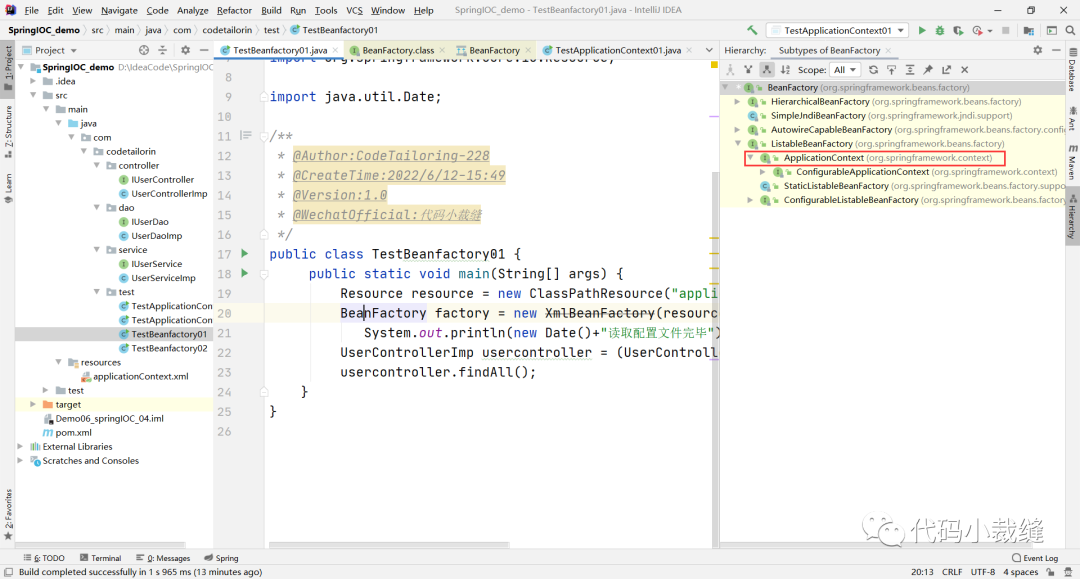This screenshot has width=1080, height=579.
Task: Run the TestApplicationContext01 configuration
Action: point(922,31)
